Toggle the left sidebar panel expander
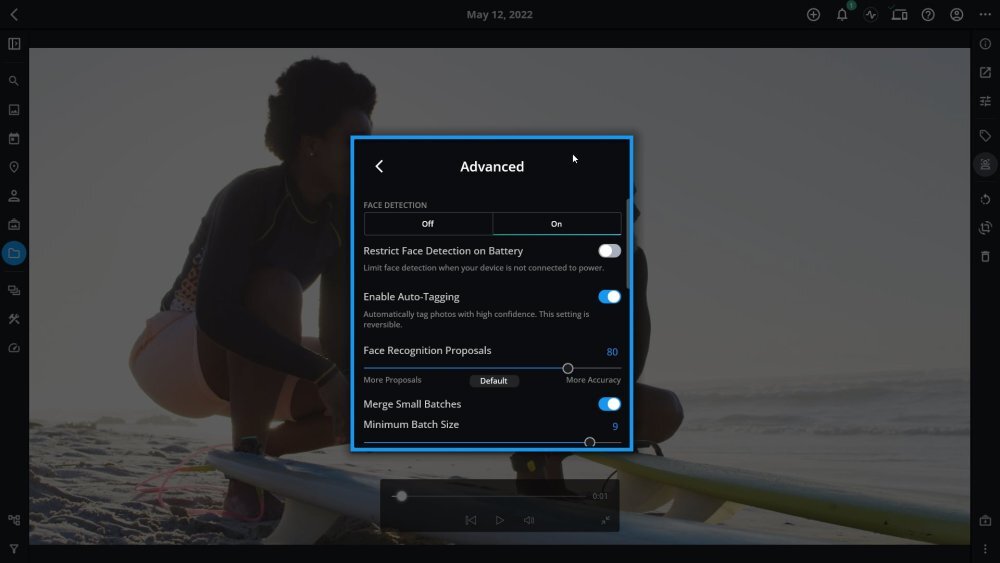Image resolution: width=1000 pixels, height=563 pixels. 14,44
